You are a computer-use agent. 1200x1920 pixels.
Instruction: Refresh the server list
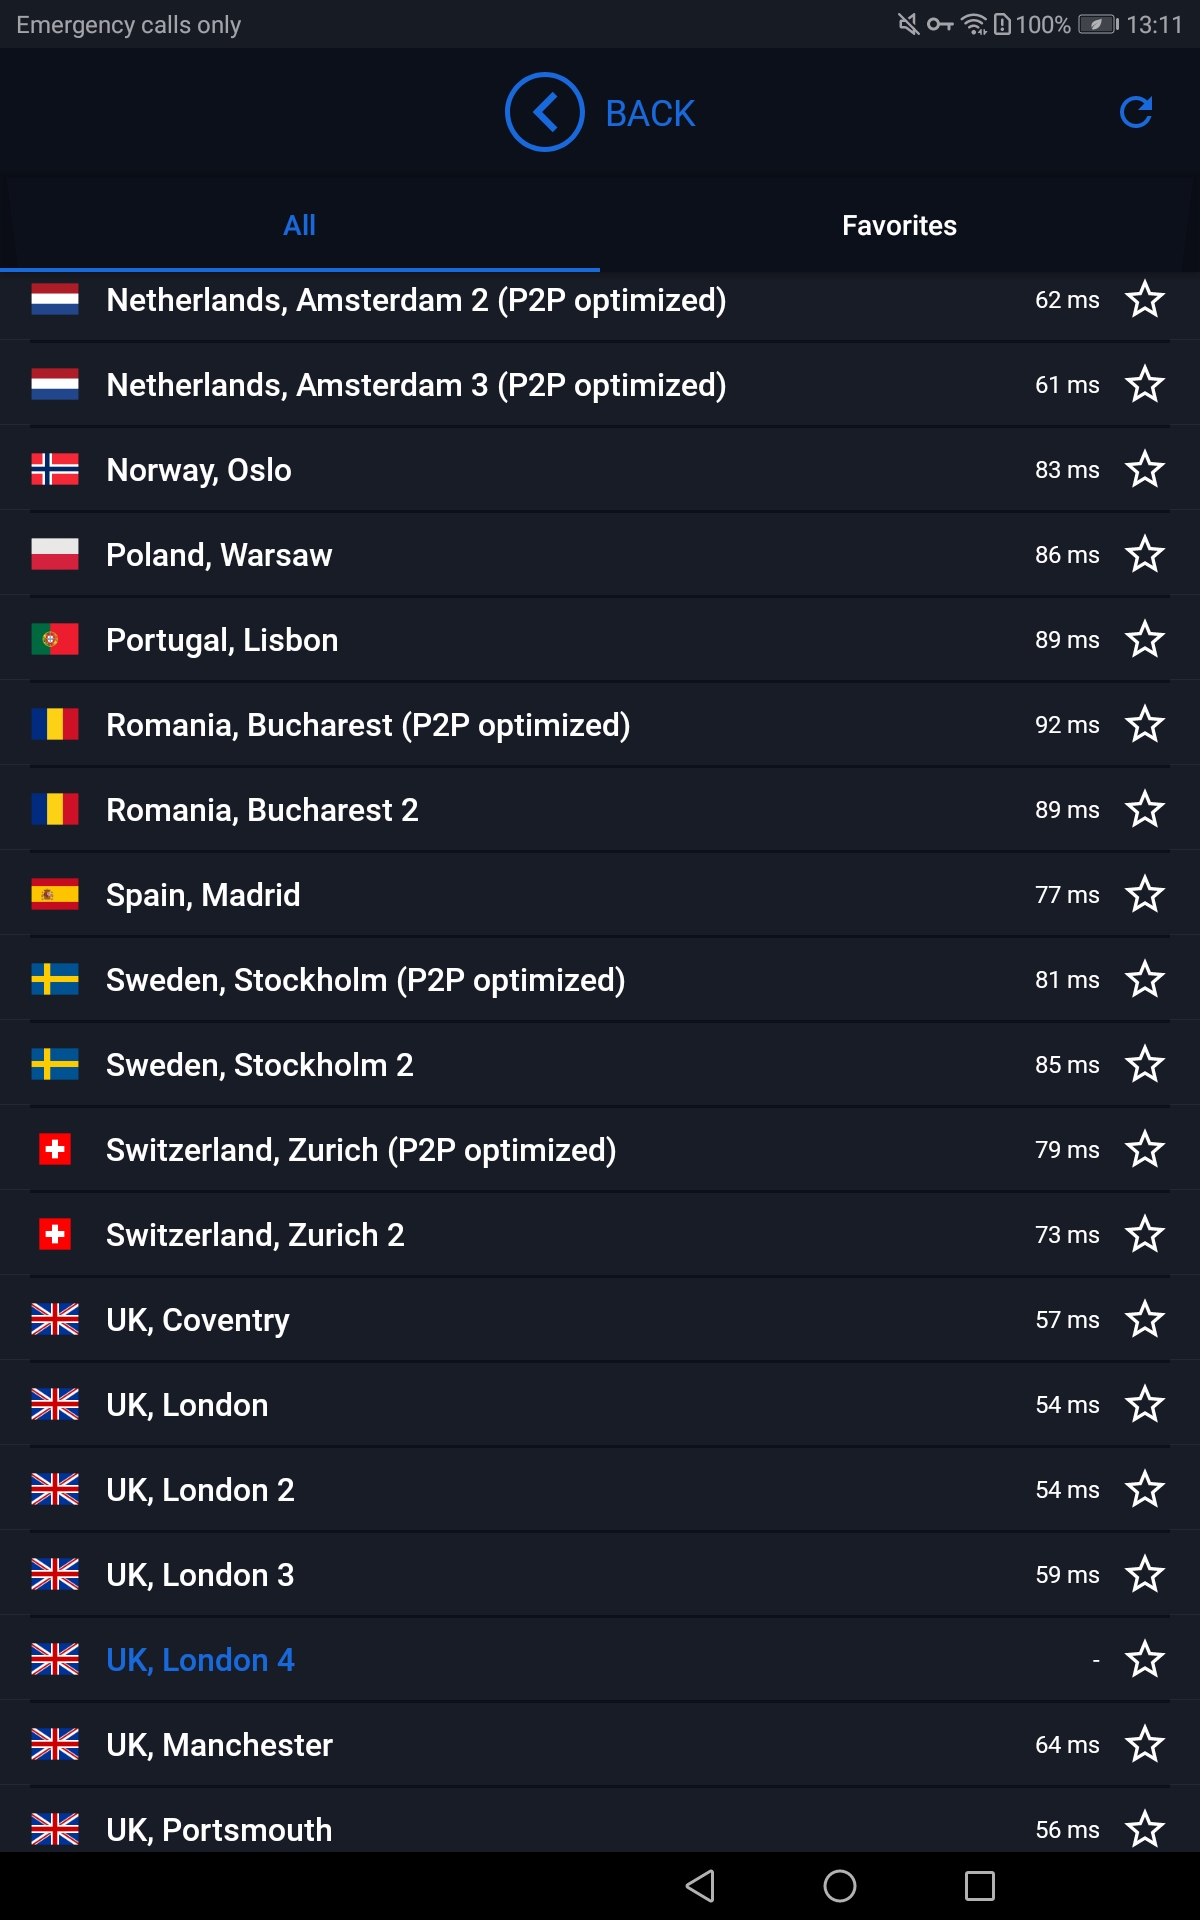[x=1136, y=112]
